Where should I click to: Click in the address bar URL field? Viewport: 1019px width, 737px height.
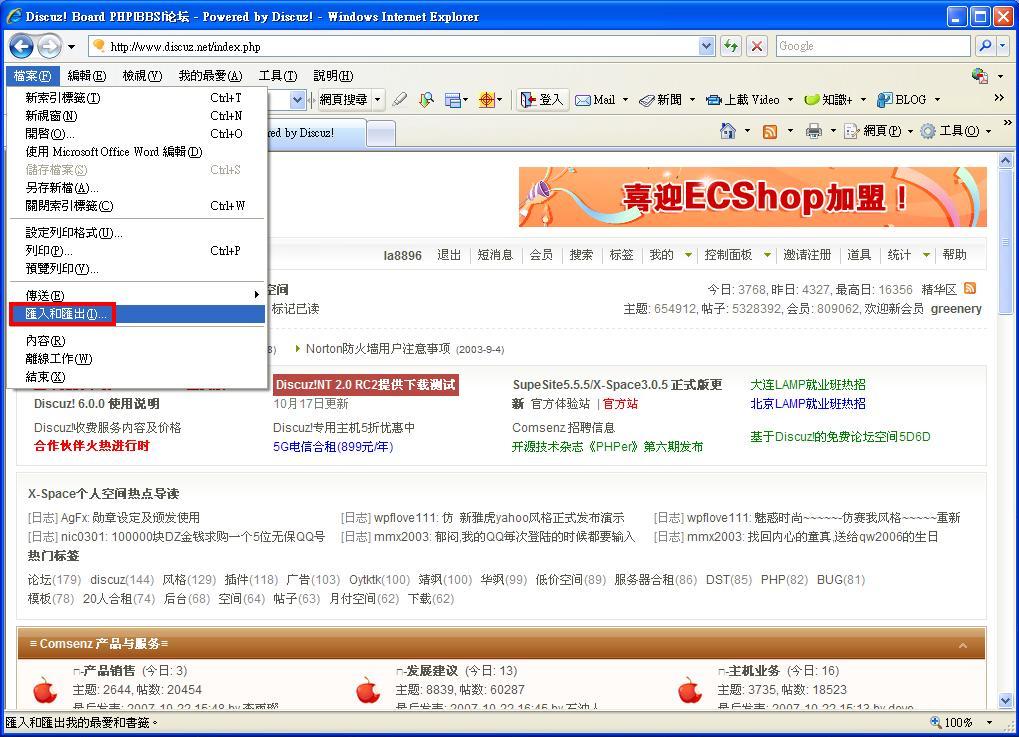403,46
